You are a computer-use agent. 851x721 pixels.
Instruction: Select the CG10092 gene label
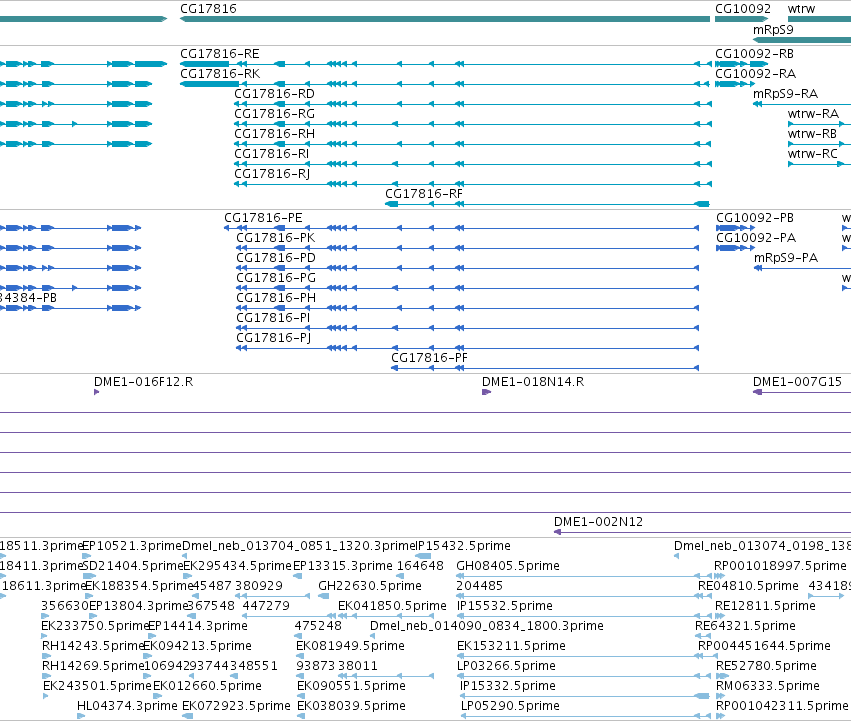[x=743, y=9]
